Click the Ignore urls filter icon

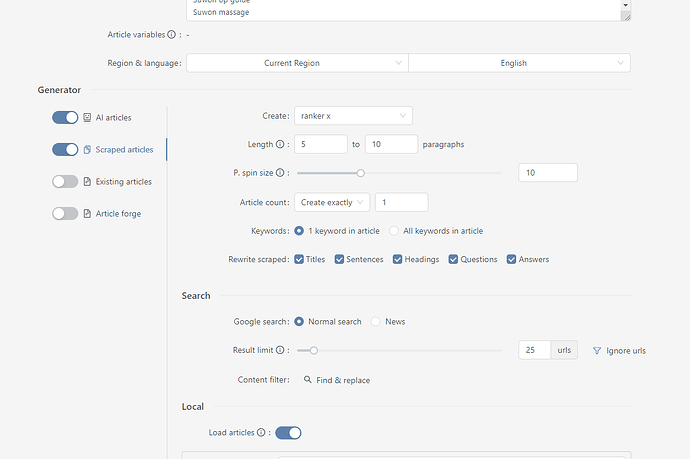tap(597, 351)
